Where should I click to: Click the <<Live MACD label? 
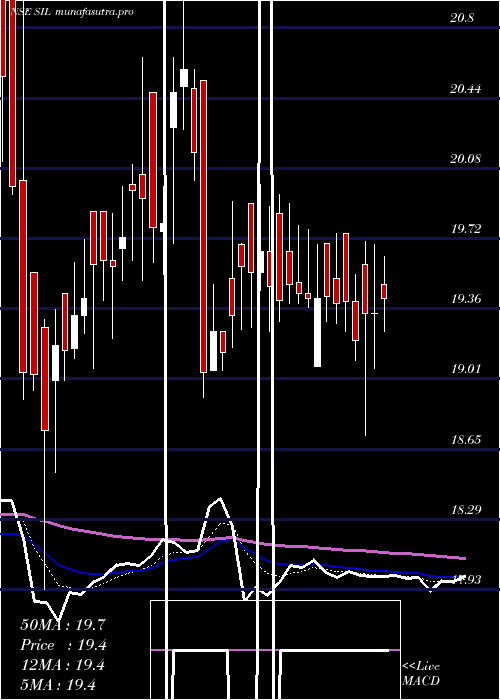click(x=421, y=674)
